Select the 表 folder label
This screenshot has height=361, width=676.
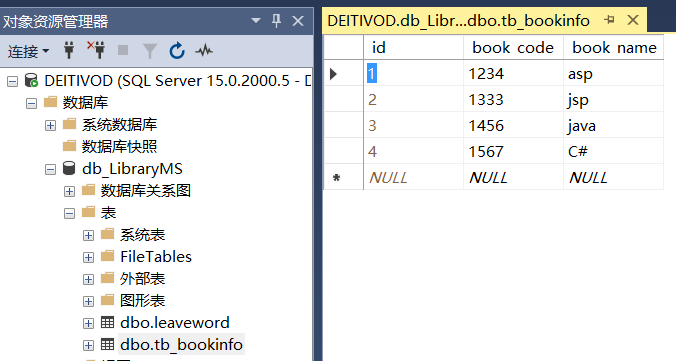(108, 213)
